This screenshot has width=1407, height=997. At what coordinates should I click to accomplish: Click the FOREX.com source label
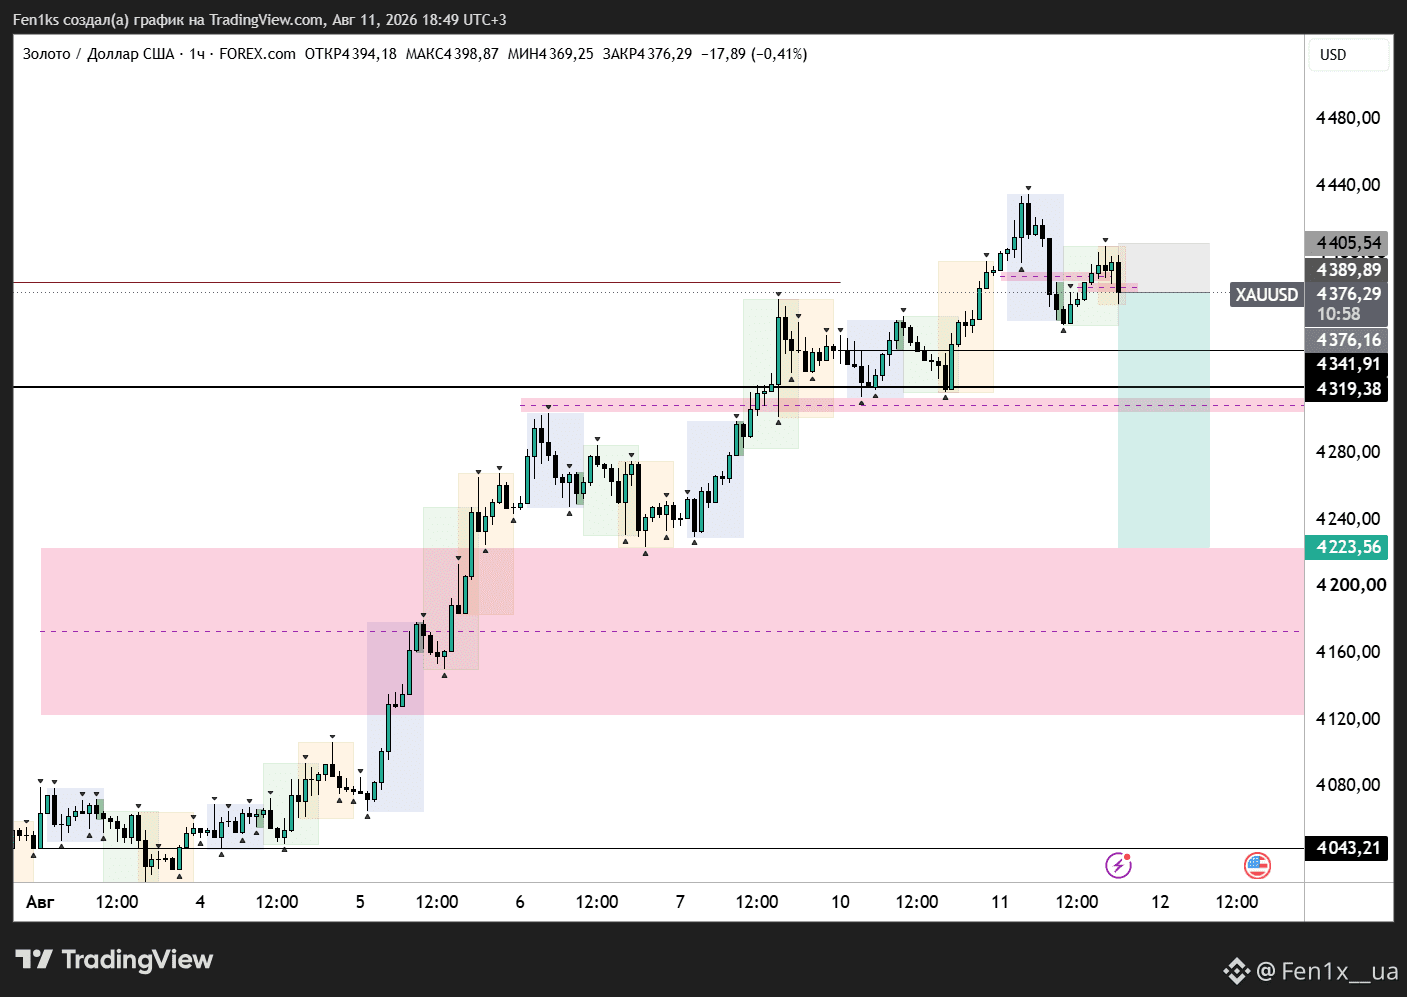(257, 54)
